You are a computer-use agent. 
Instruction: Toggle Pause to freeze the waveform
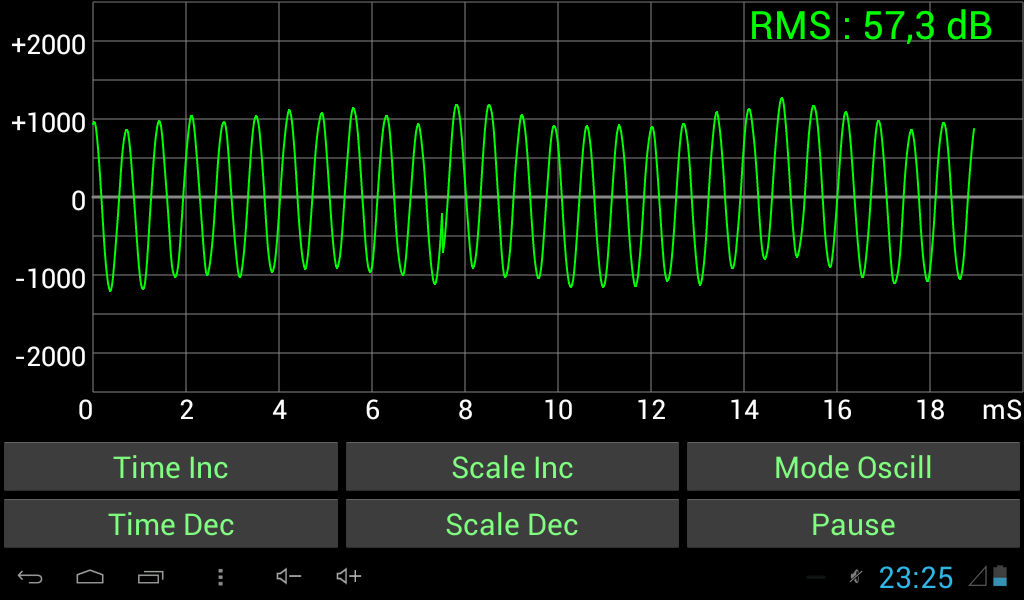tap(852, 524)
